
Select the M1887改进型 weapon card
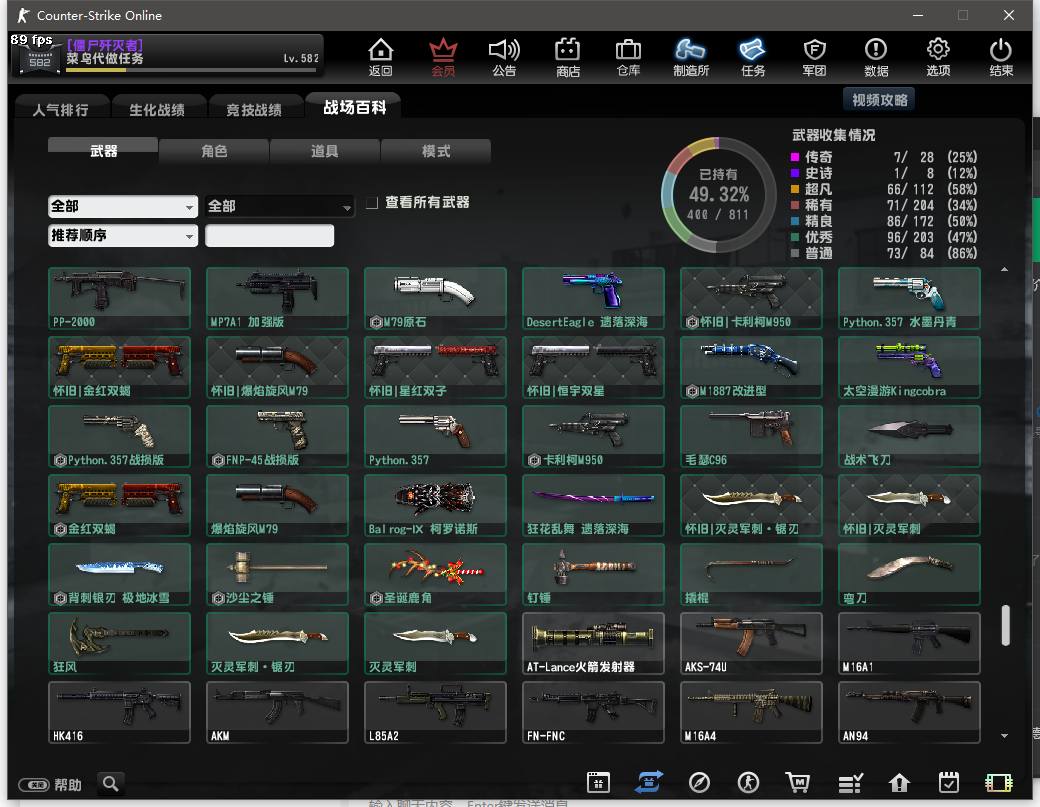[751, 367]
